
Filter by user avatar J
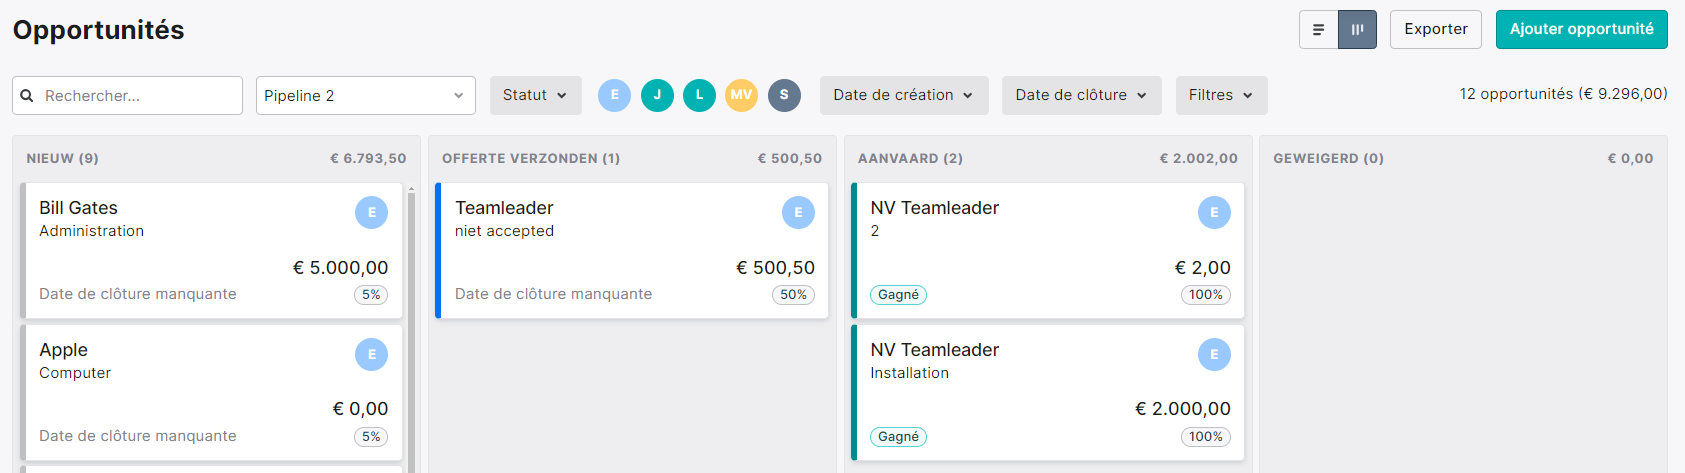[657, 95]
